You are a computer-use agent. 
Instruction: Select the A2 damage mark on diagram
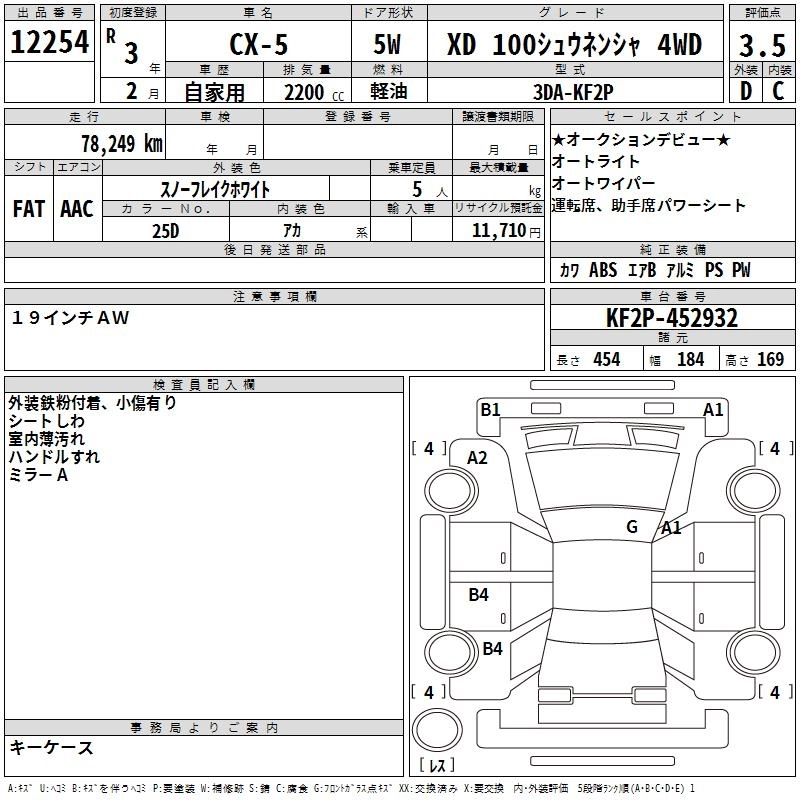click(478, 458)
